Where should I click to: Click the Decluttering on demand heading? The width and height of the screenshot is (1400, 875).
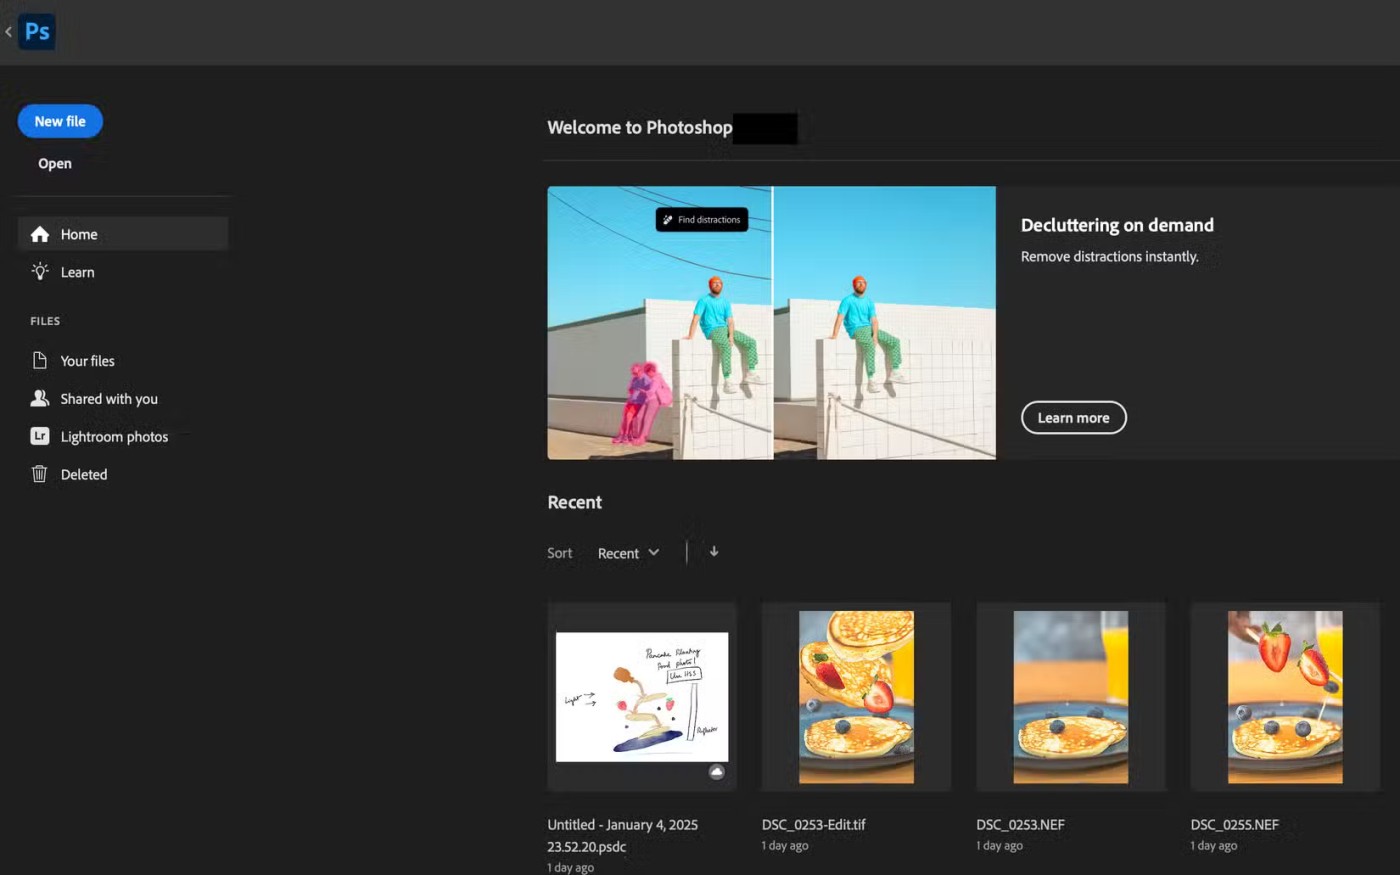1117,225
